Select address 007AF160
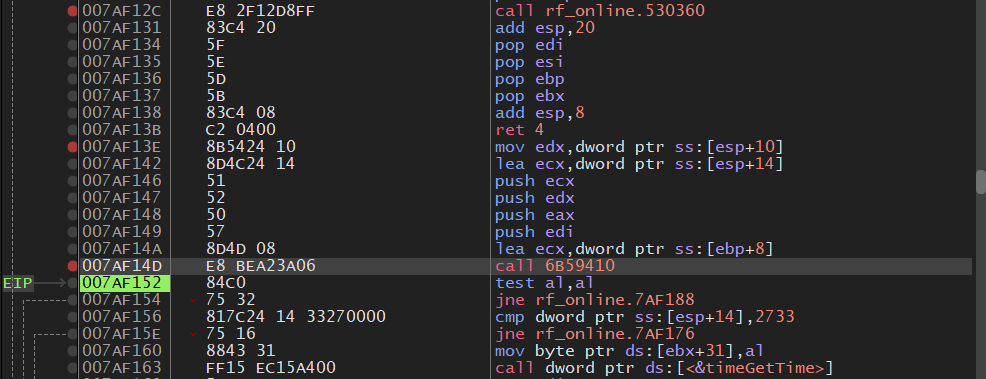 point(122,351)
